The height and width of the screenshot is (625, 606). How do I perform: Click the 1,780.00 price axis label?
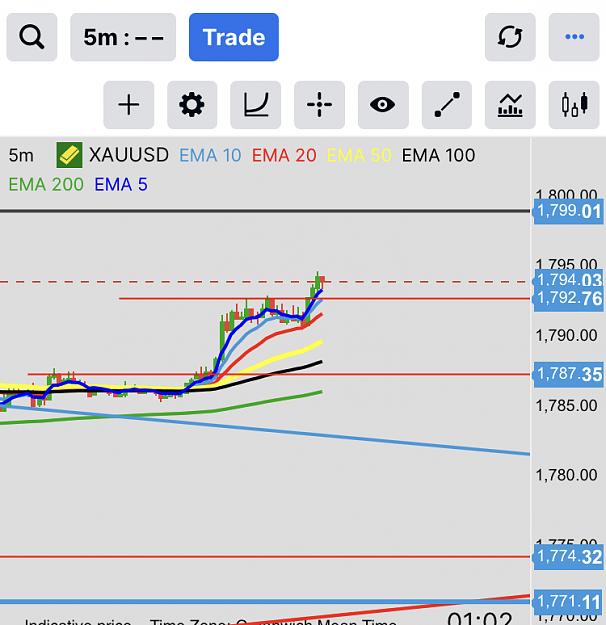click(x=566, y=475)
